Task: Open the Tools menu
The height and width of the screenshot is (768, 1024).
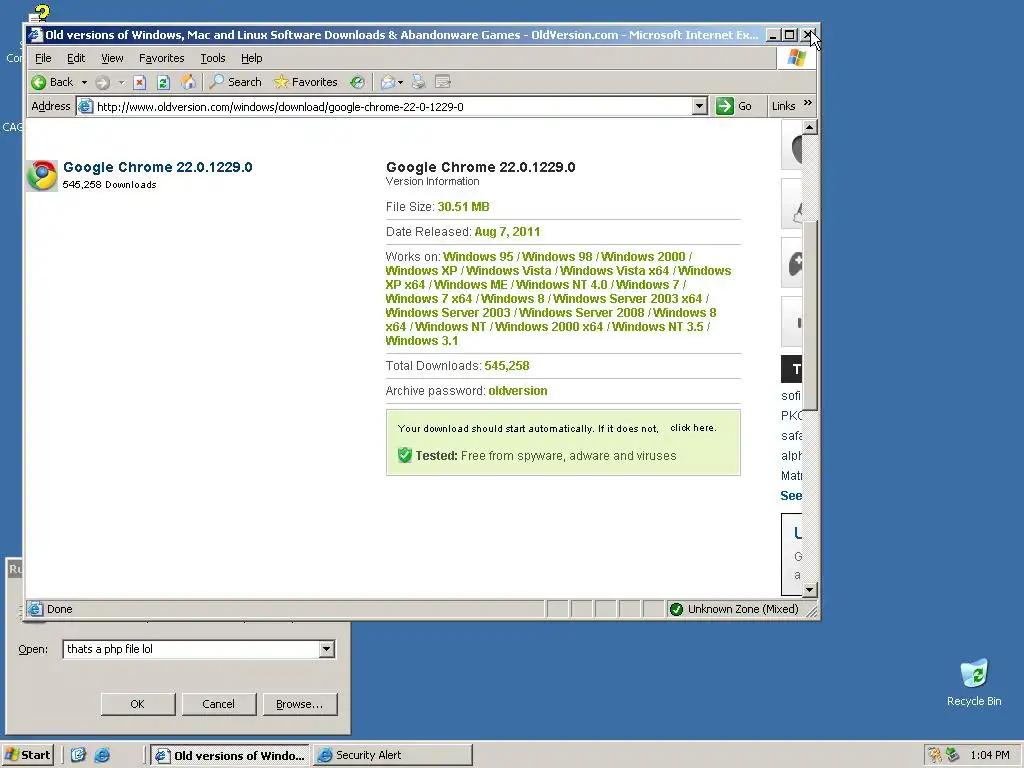Action: point(212,58)
